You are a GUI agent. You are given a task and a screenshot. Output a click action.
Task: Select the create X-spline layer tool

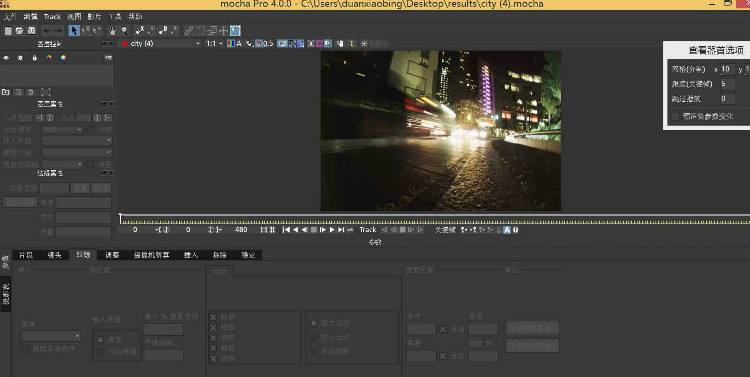tap(140, 30)
